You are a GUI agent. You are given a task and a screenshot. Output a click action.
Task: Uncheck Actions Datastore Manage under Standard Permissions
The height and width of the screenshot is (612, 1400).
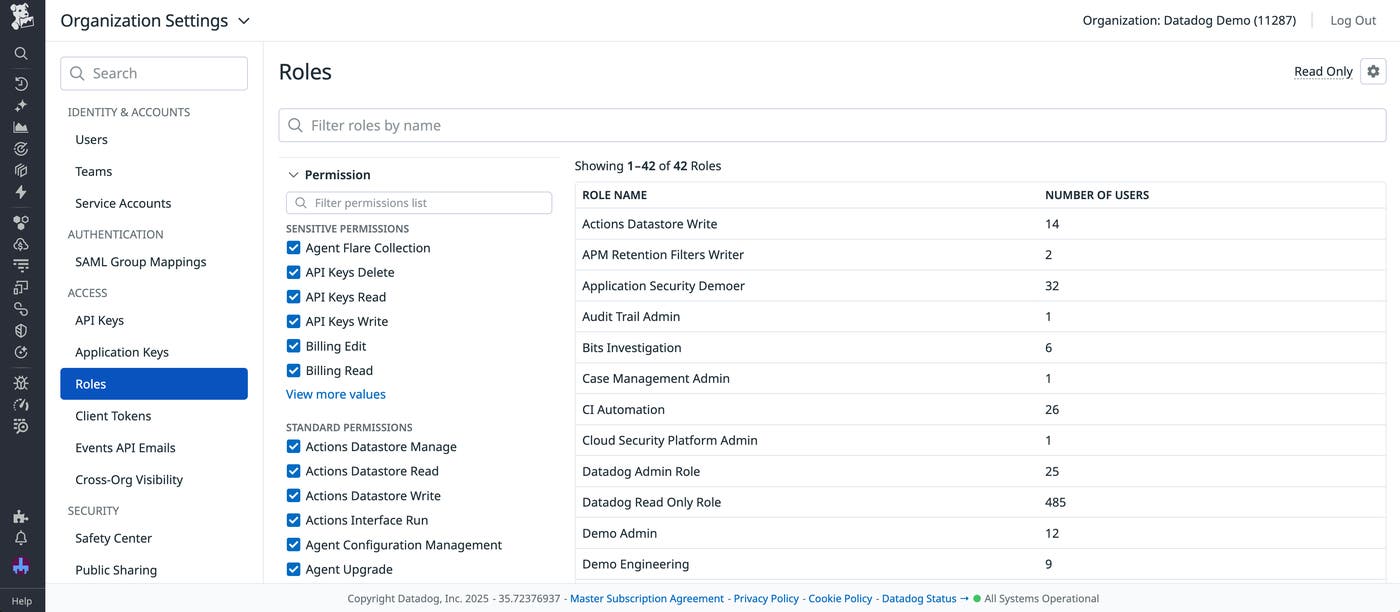pyautogui.click(x=292, y=446)
